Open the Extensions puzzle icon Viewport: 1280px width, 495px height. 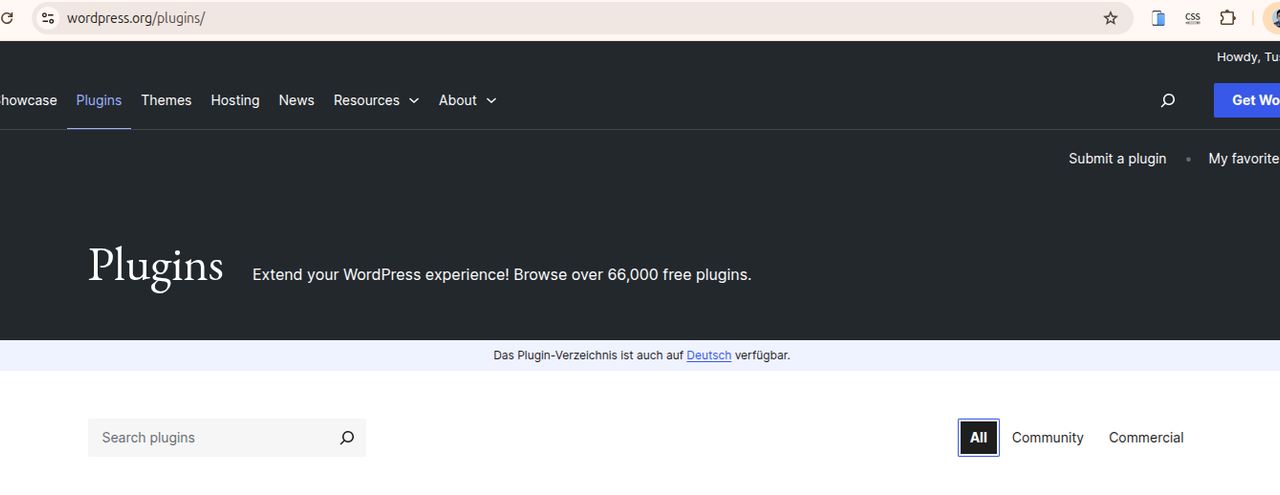pyautogui.click(x=1228, y=18)
